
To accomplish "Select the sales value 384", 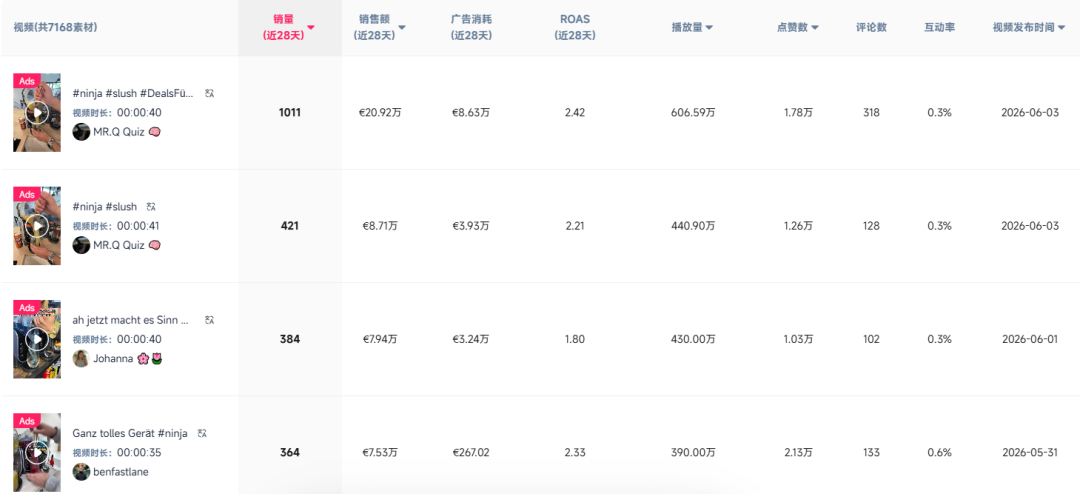I will [x=290, y=339].
